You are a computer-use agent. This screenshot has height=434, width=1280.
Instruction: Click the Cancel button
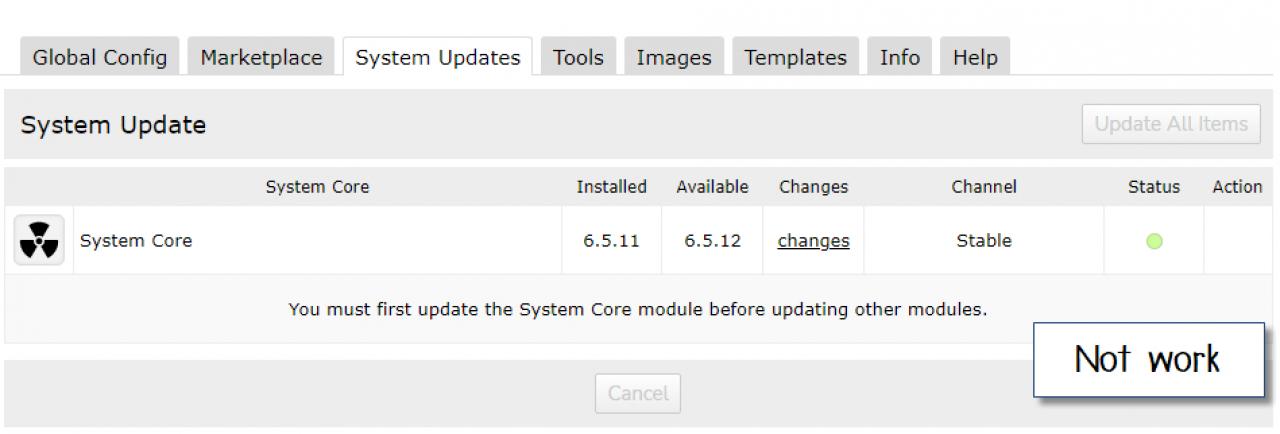pyautogui.click(x=638, y=393)
